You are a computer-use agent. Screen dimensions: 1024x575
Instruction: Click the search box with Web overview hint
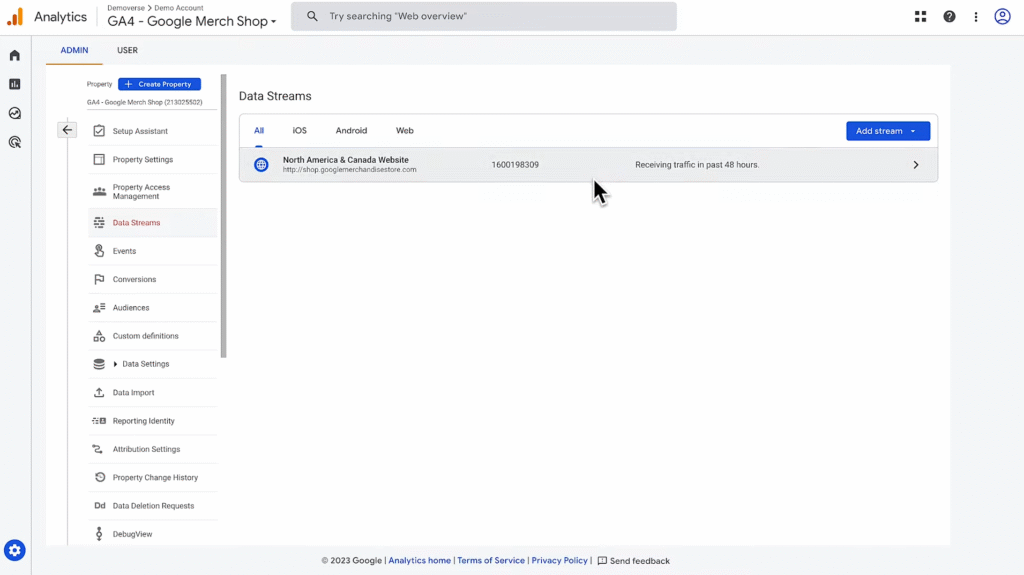[x=484, y=16]
